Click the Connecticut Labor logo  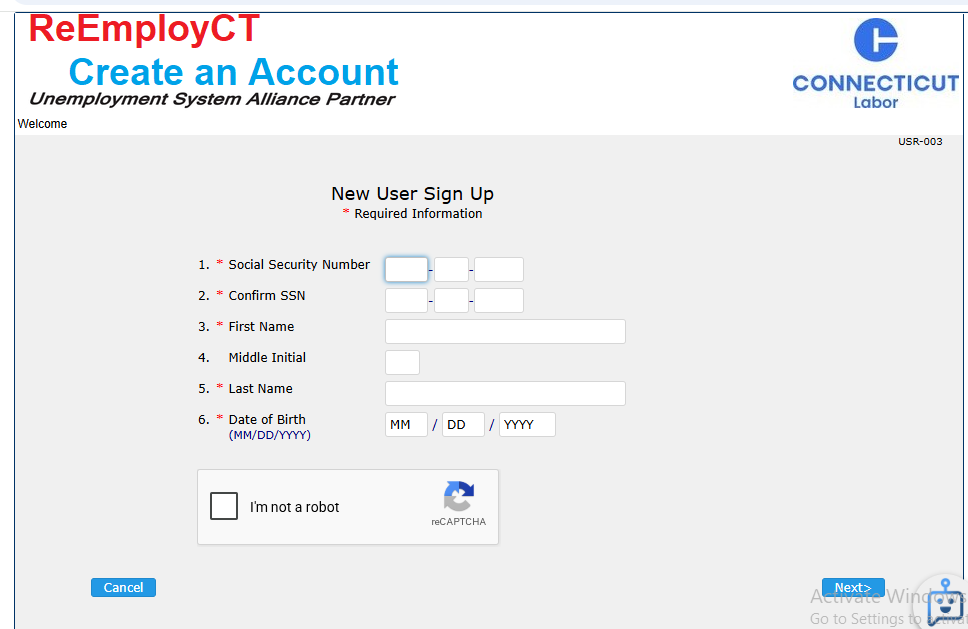tap(875, 64)
